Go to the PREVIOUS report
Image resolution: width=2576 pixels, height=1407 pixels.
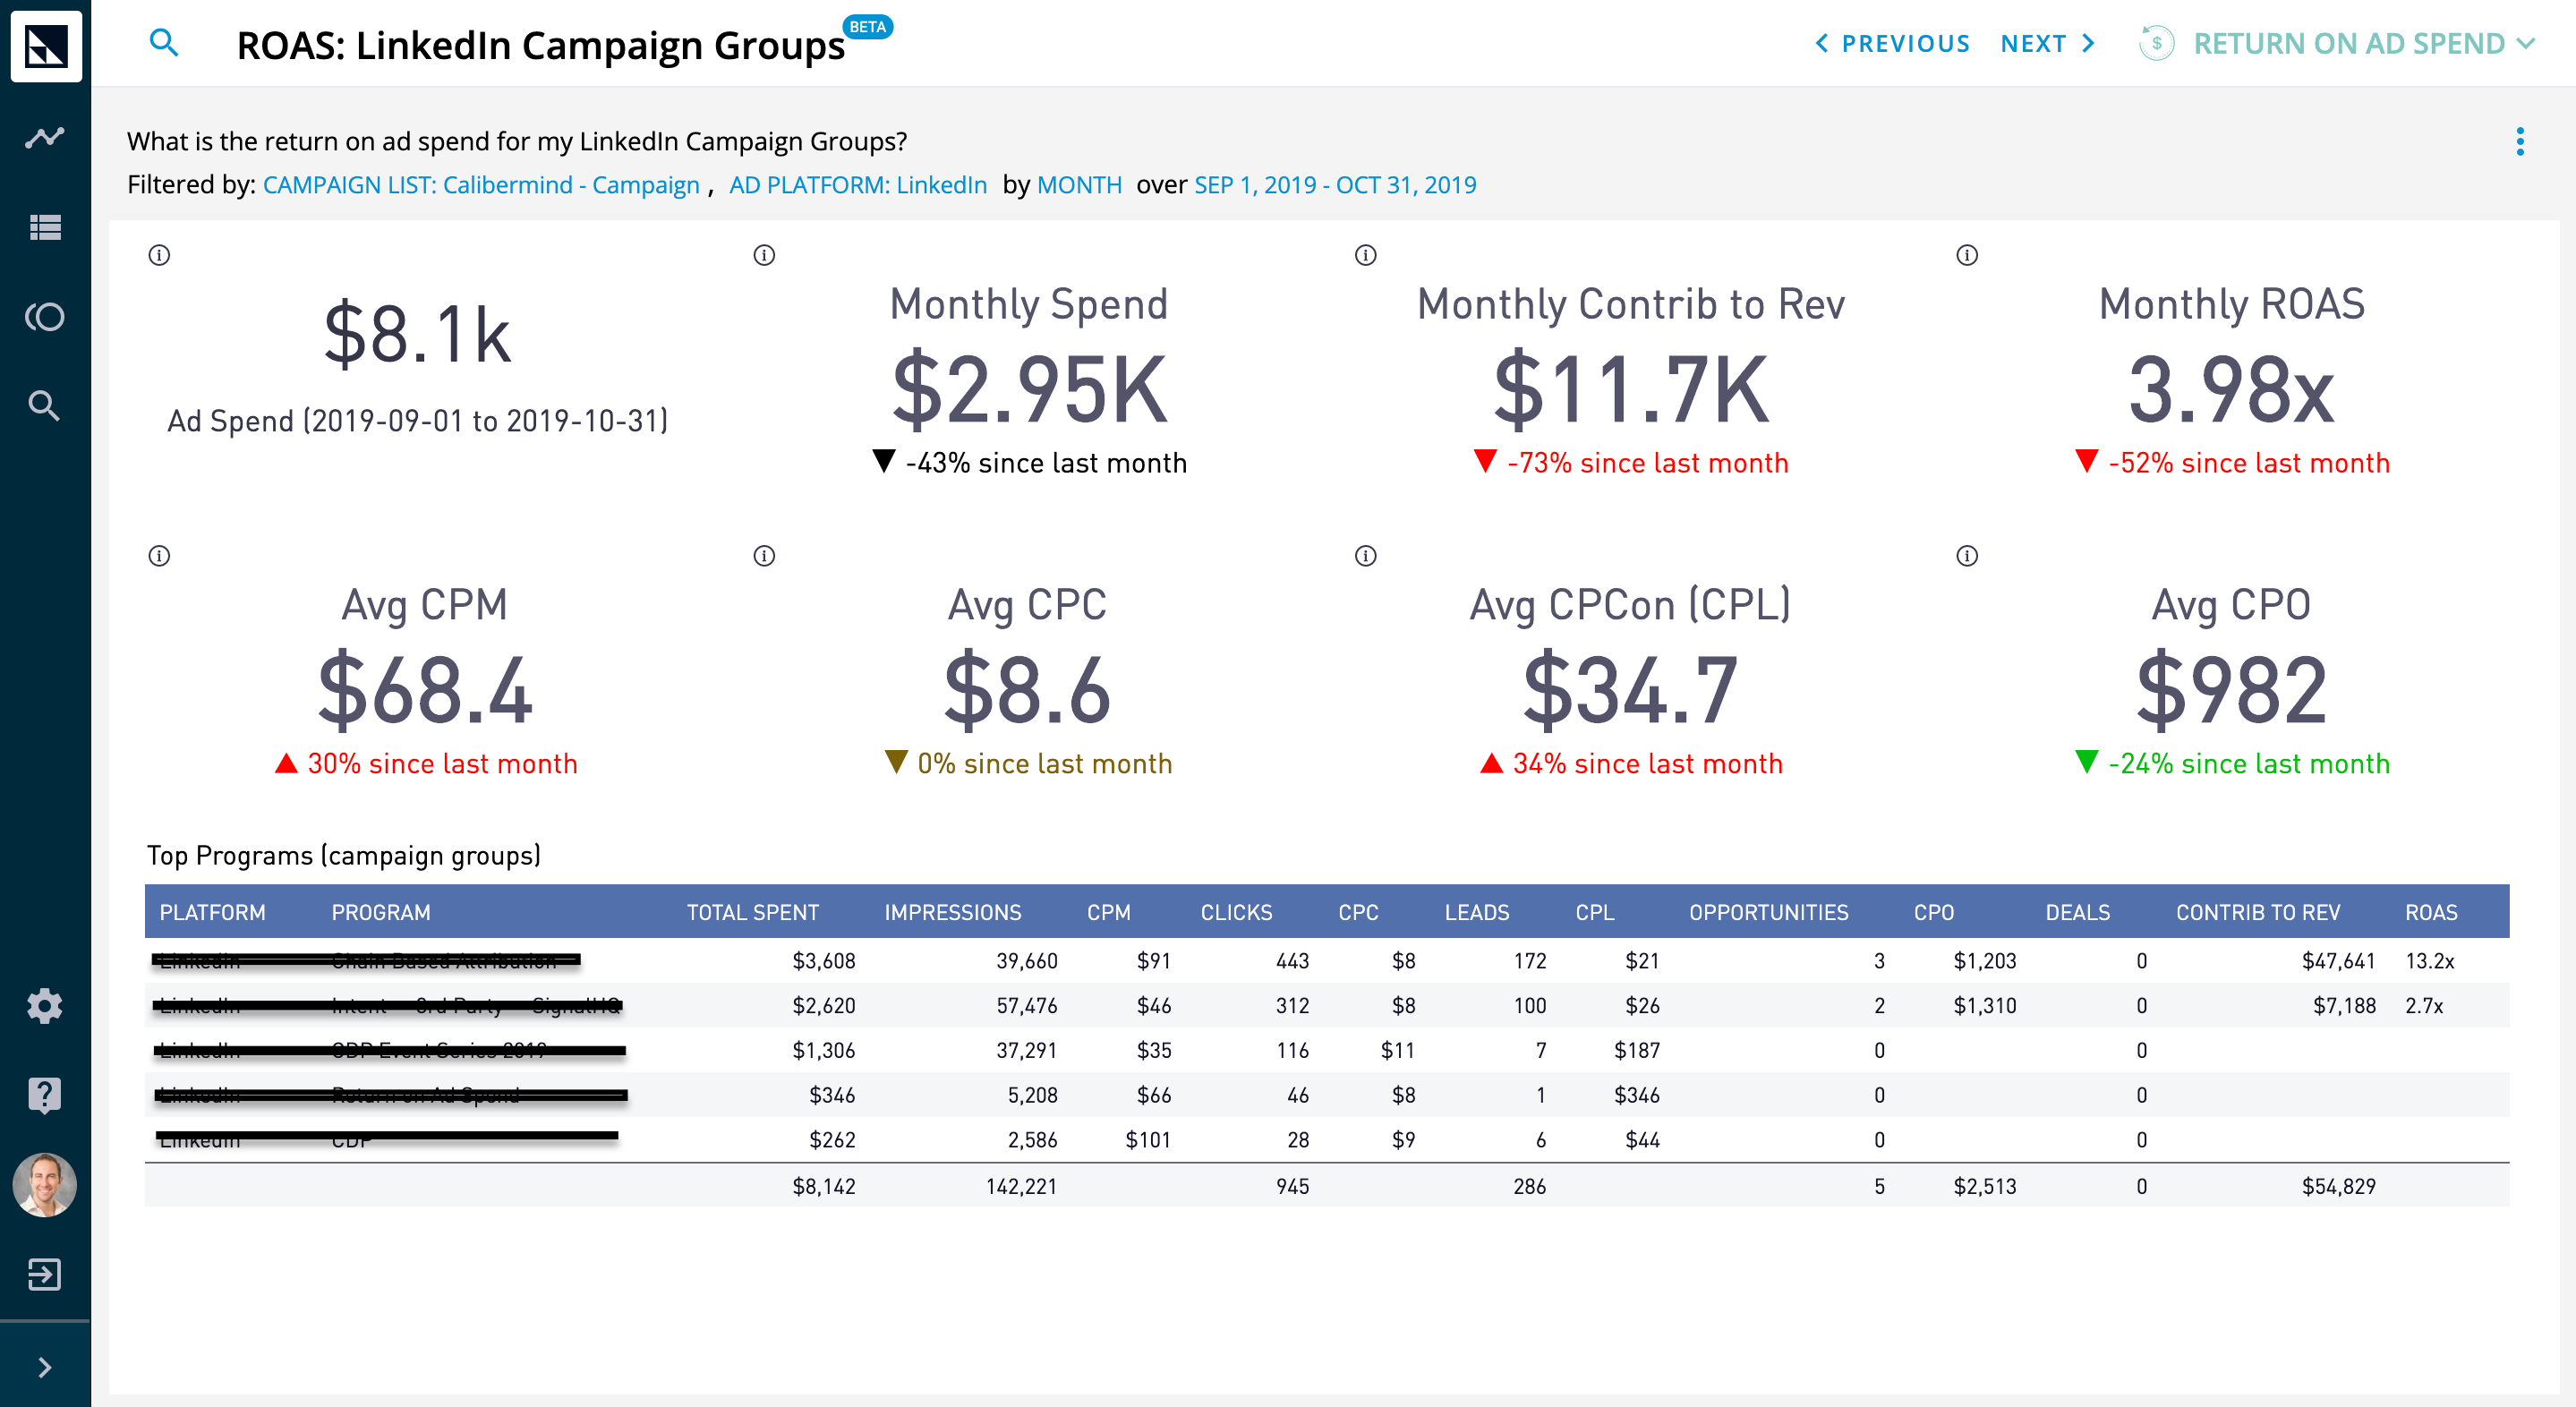tap(1891, 44)
